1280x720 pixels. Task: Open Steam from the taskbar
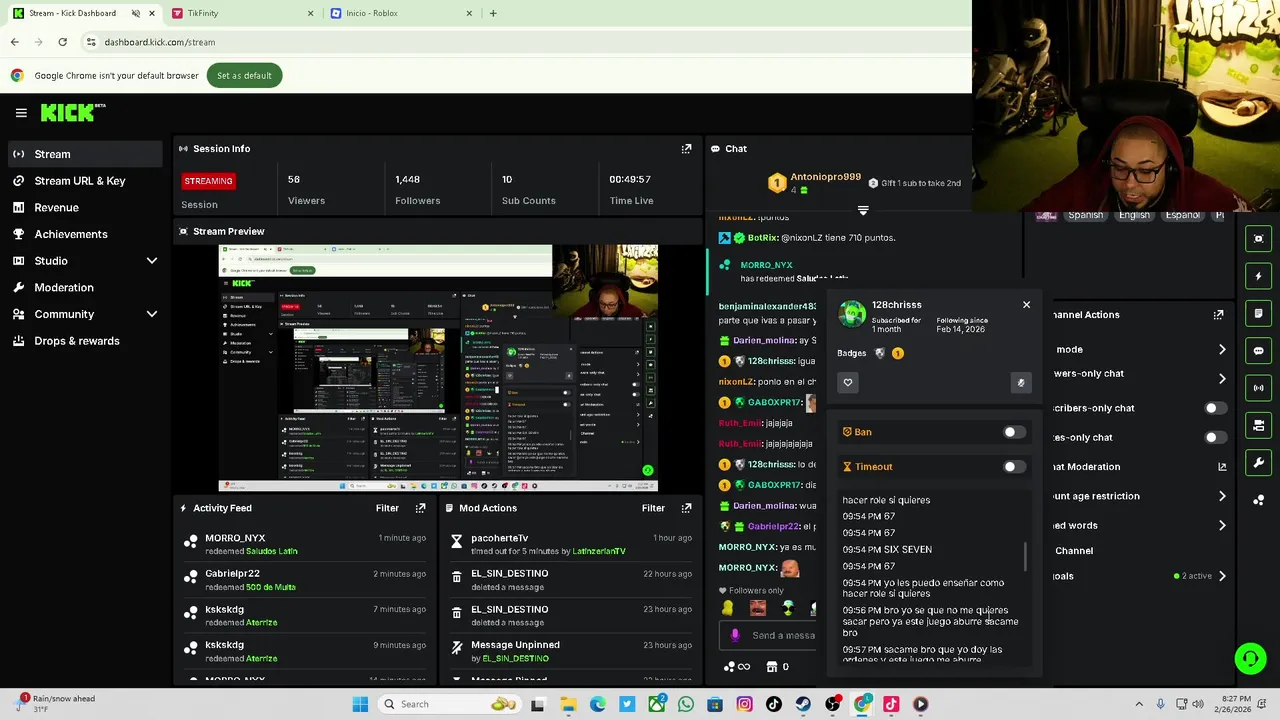pyautogui.click(x=803, y=704)
